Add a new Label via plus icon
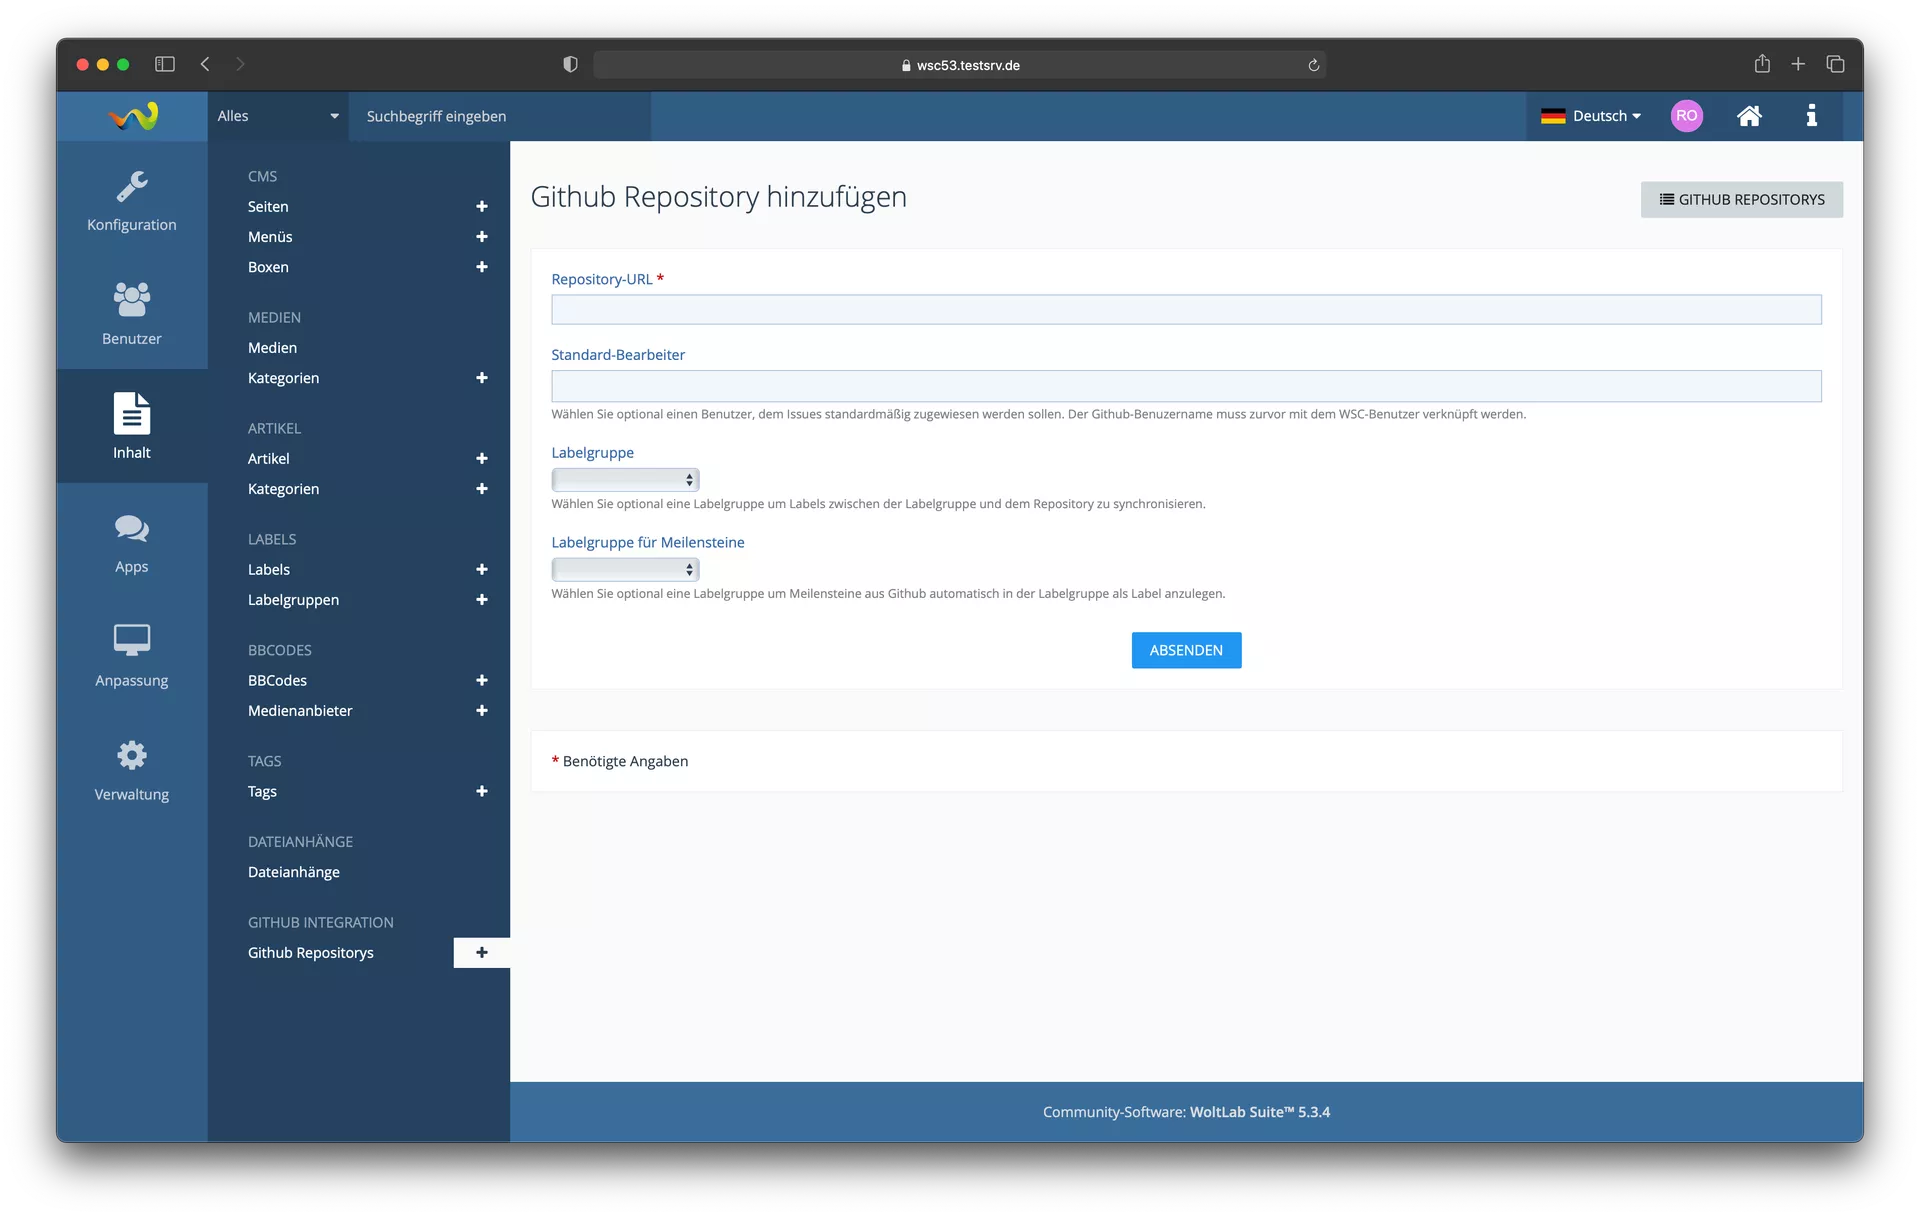Viewport: 1920px width, 1217px height. coord(481,570)
